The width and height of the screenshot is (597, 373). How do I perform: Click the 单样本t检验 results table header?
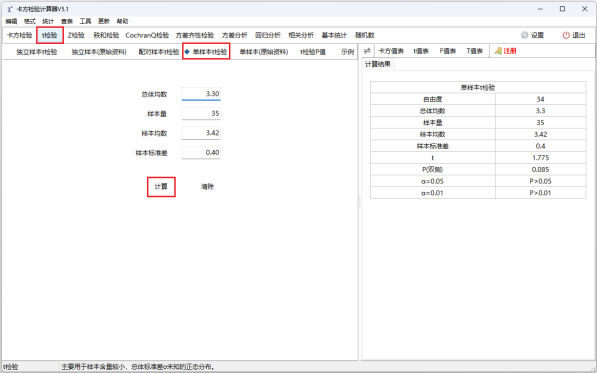pyautogui.click(x=478, y=87)
